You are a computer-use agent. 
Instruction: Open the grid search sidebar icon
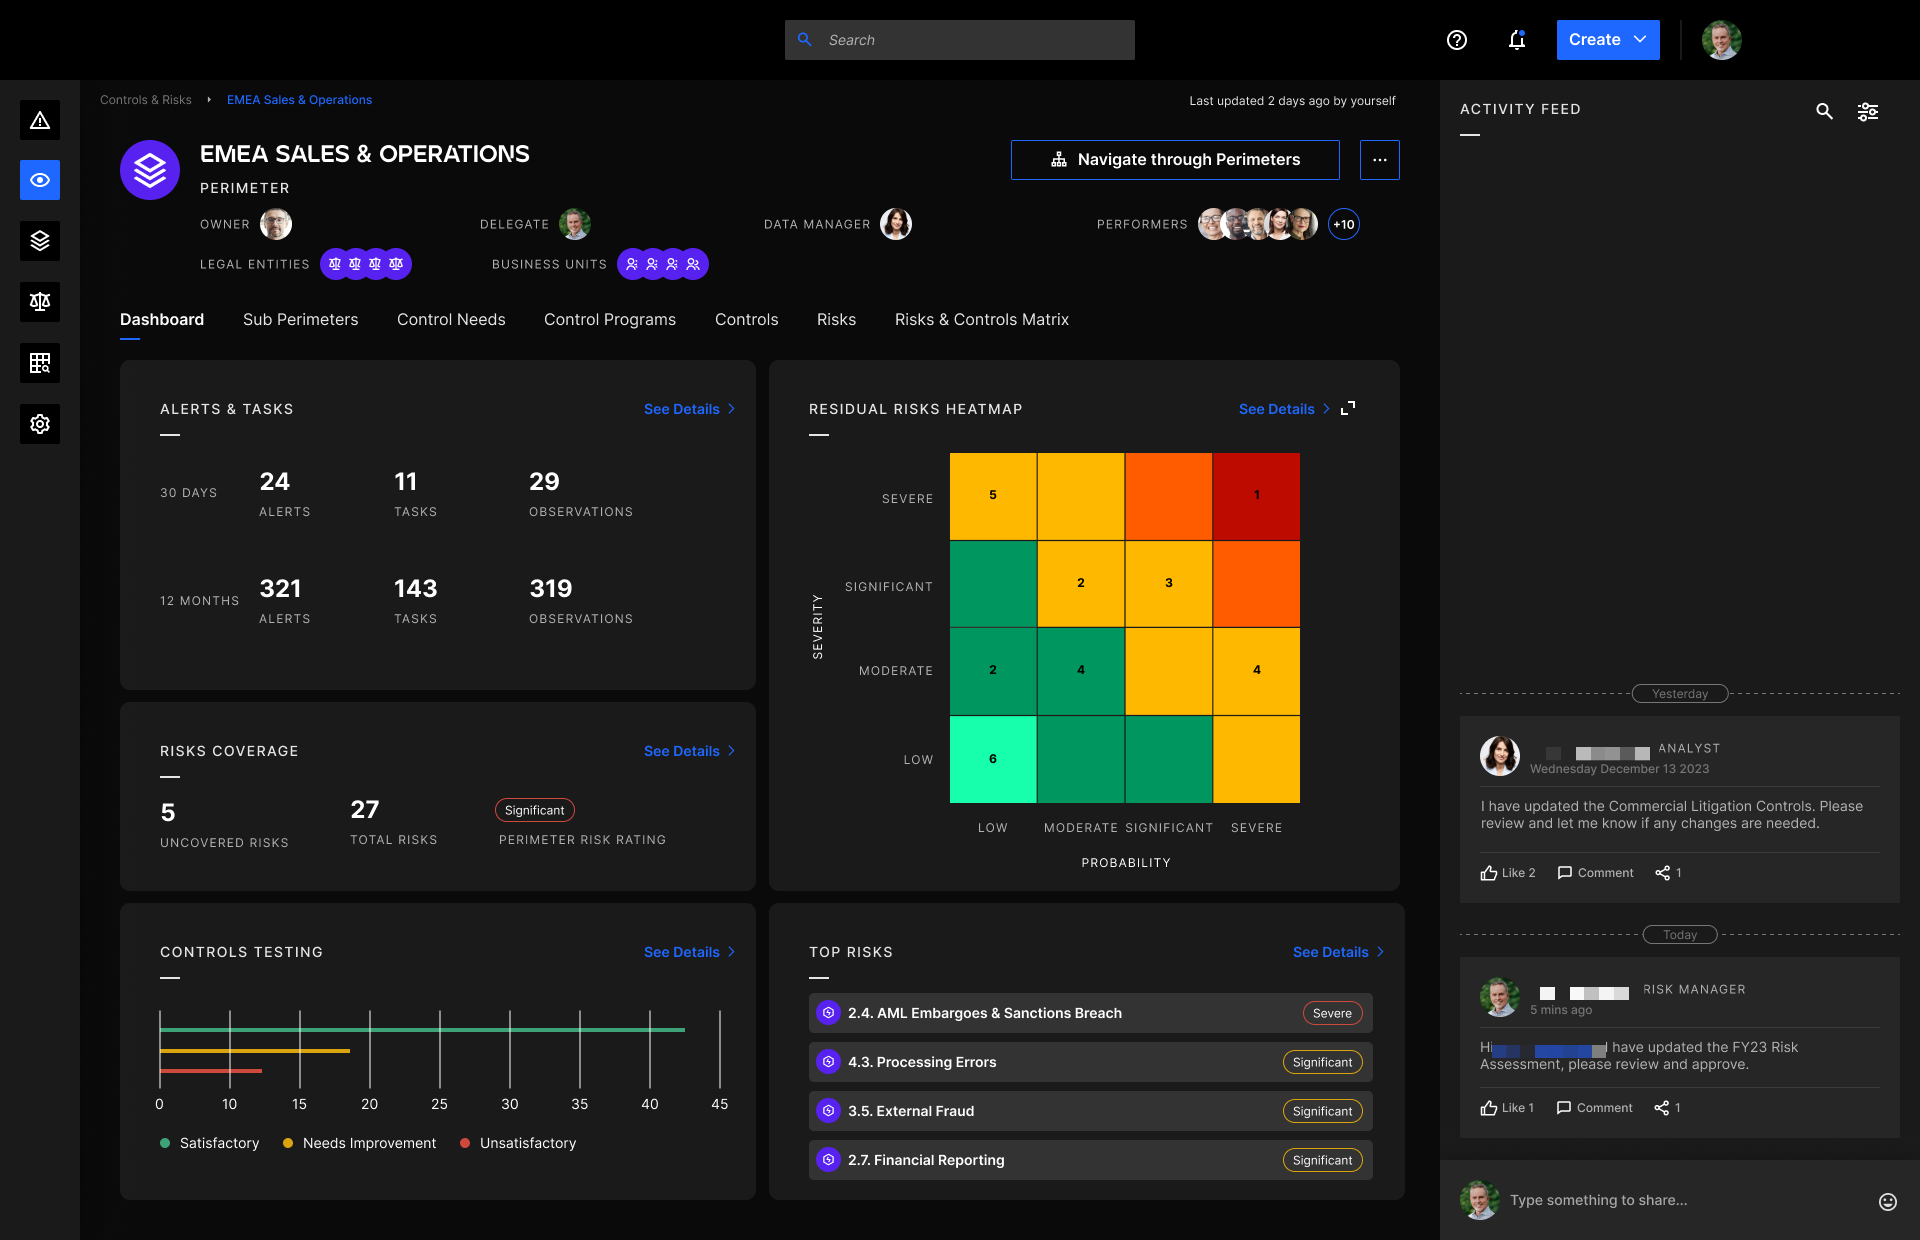[x=40, y=363]
